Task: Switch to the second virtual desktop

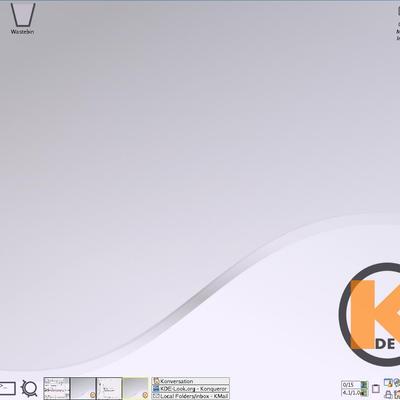Action: click(x=83, y=388)
